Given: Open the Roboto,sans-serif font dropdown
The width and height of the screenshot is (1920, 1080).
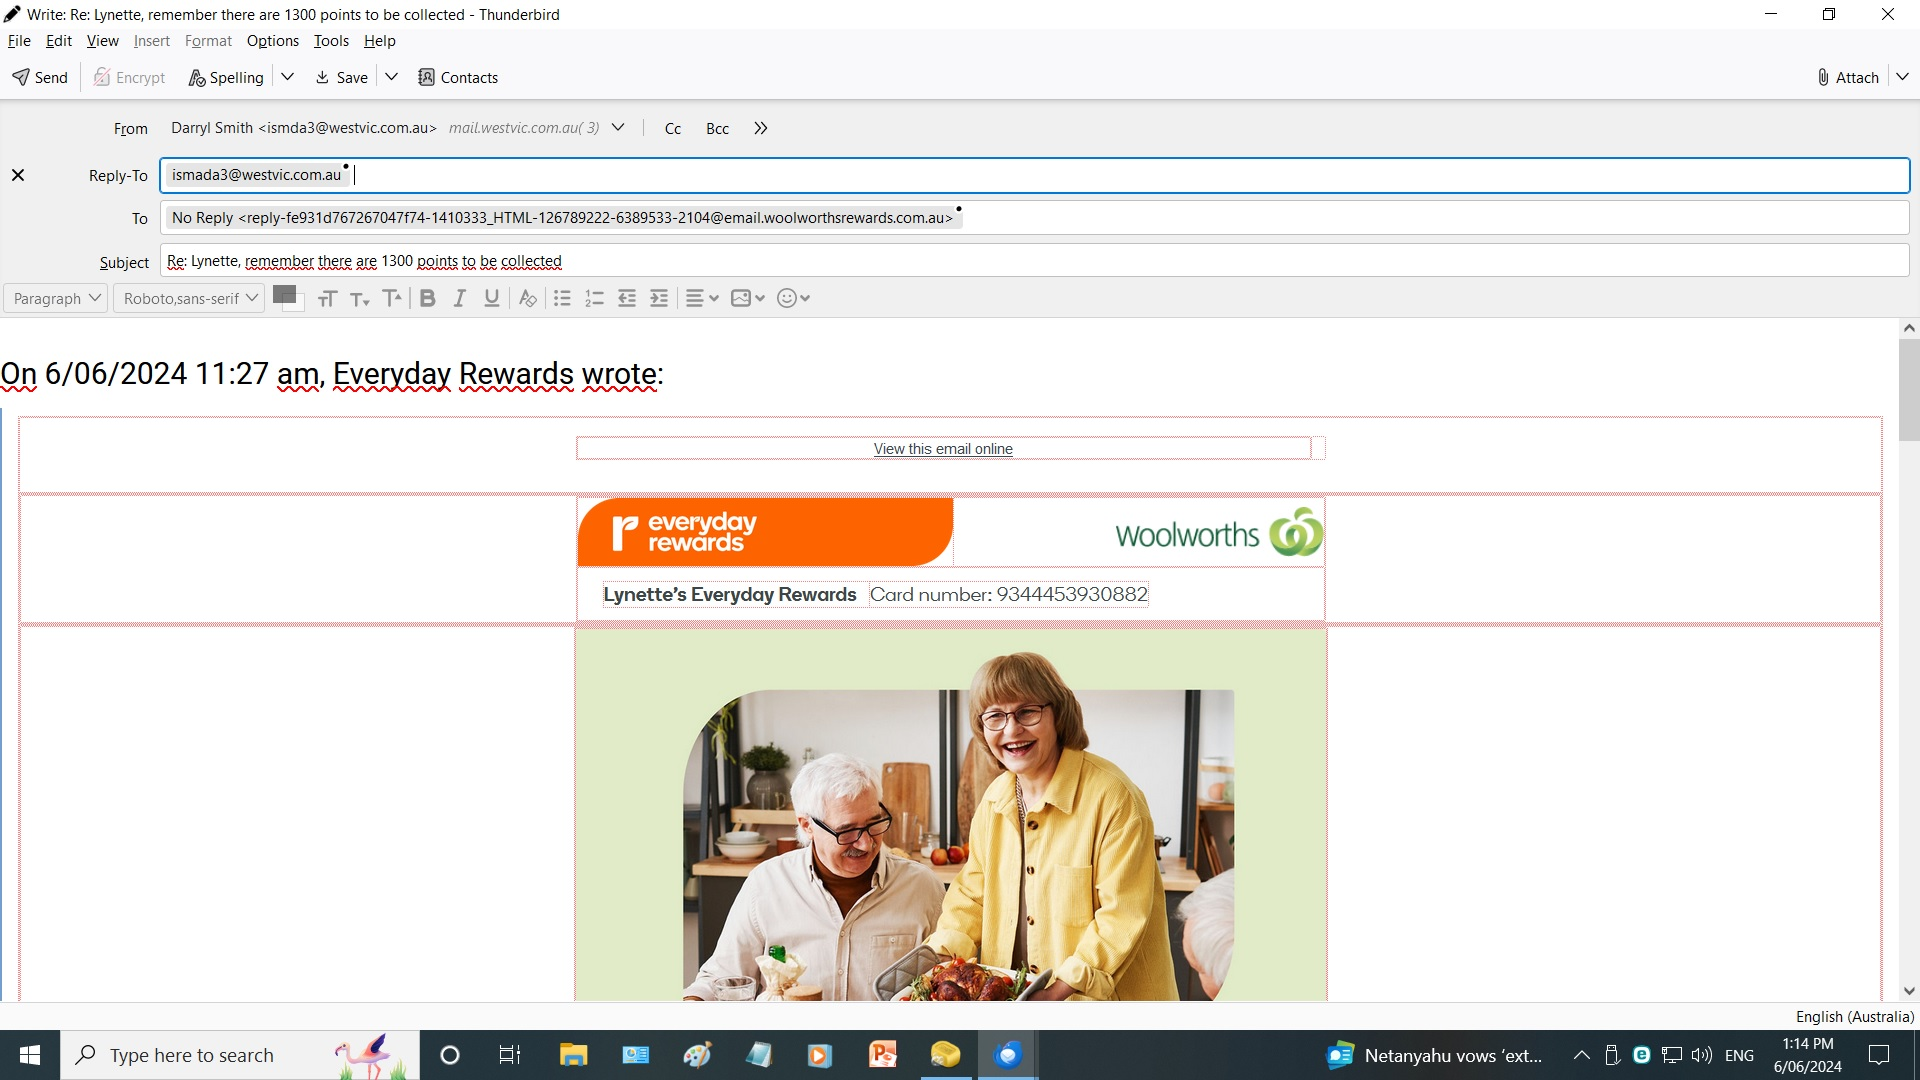Looking at the screenshot, I should 189,298.
